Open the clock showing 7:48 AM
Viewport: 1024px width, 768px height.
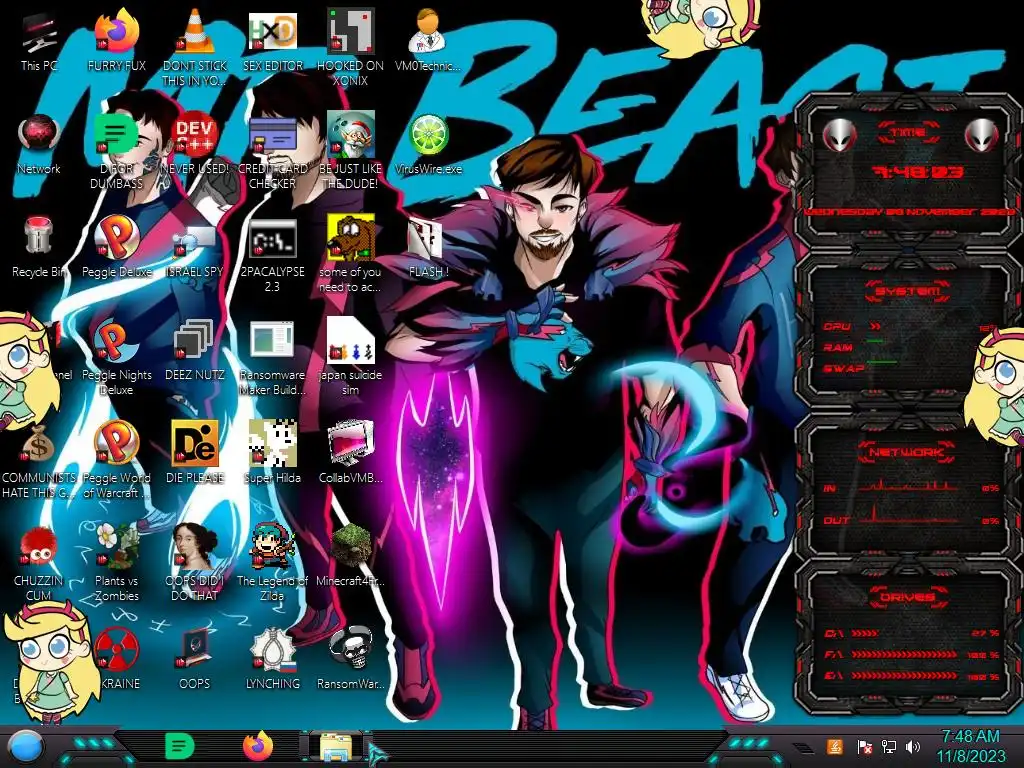coord(970,746)
